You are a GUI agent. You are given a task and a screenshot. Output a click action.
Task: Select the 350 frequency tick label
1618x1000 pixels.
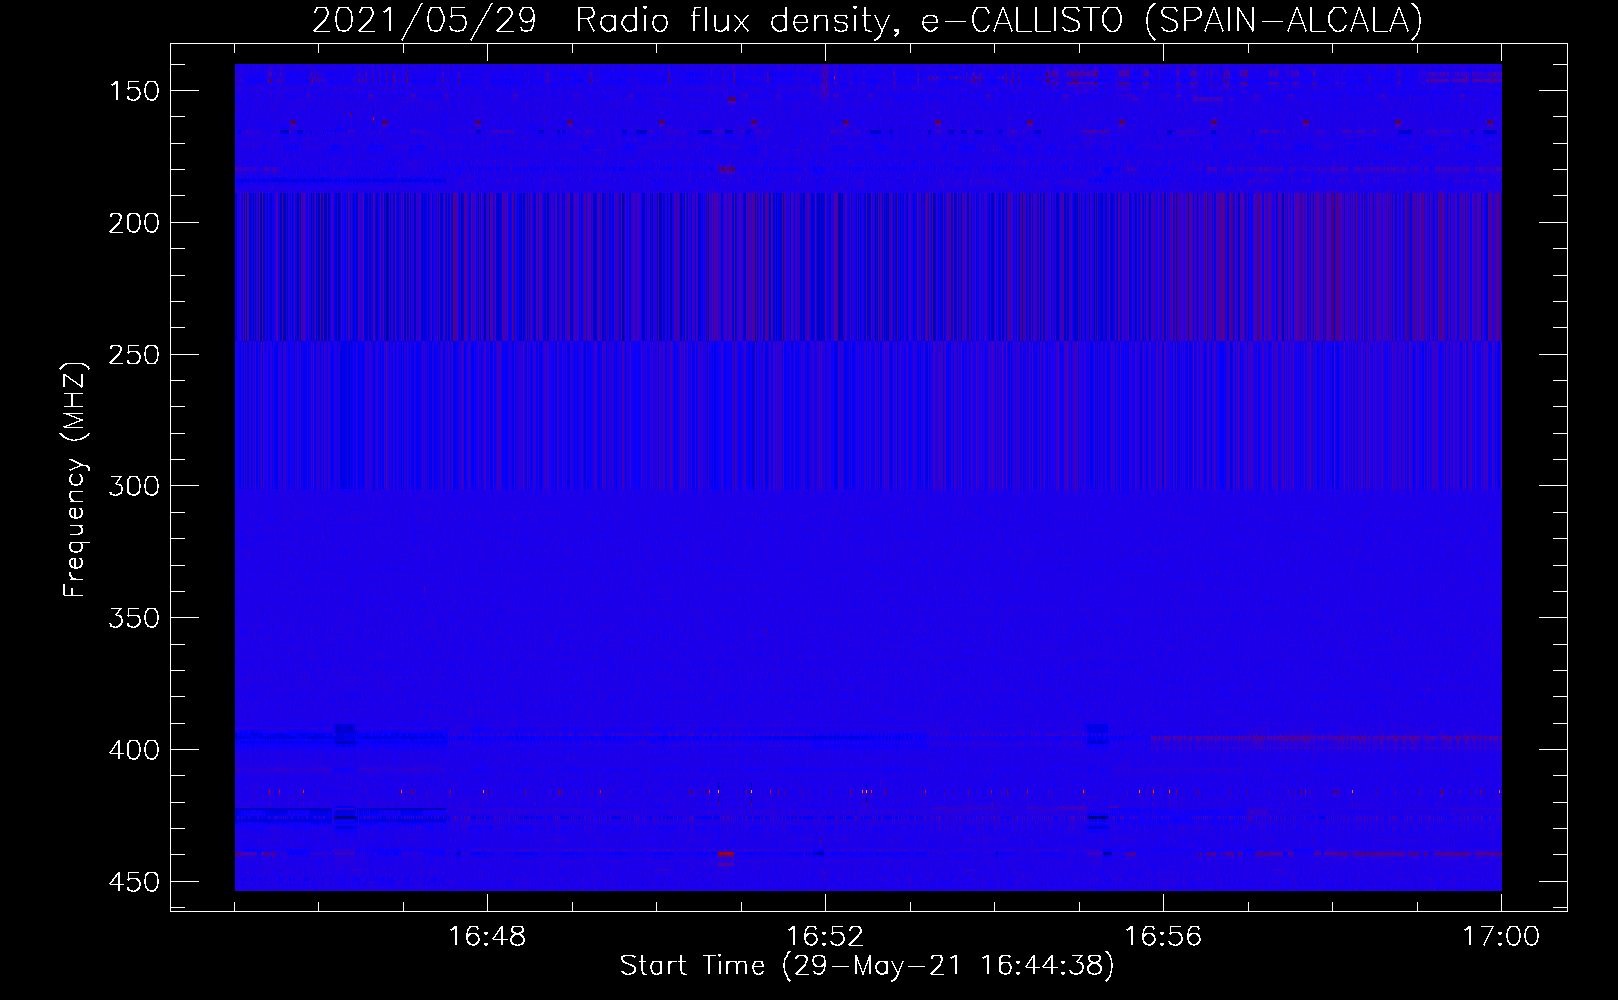(x=133, y=618)
